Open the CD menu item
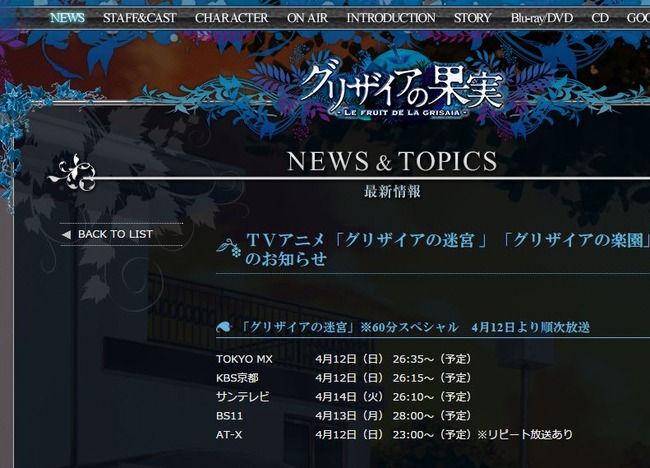Viewport: 650px width, 468px height. 600,18
